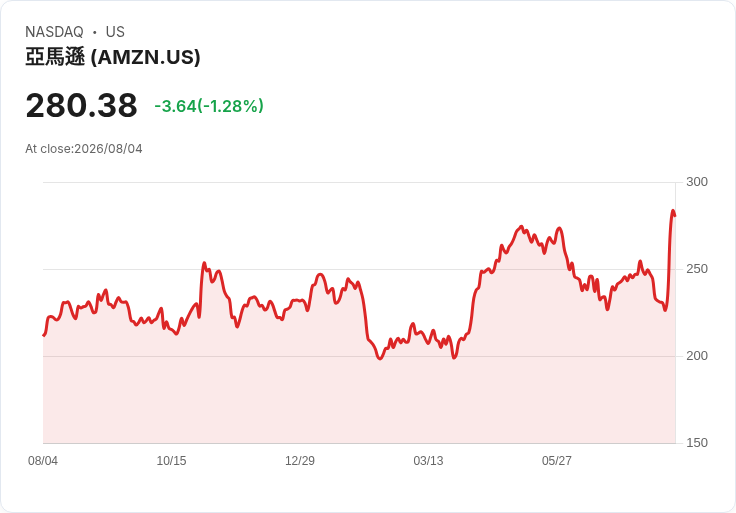Click the AMZN.US stock title
Viewport: 736px width, 513px height.
tap(113, 57)
